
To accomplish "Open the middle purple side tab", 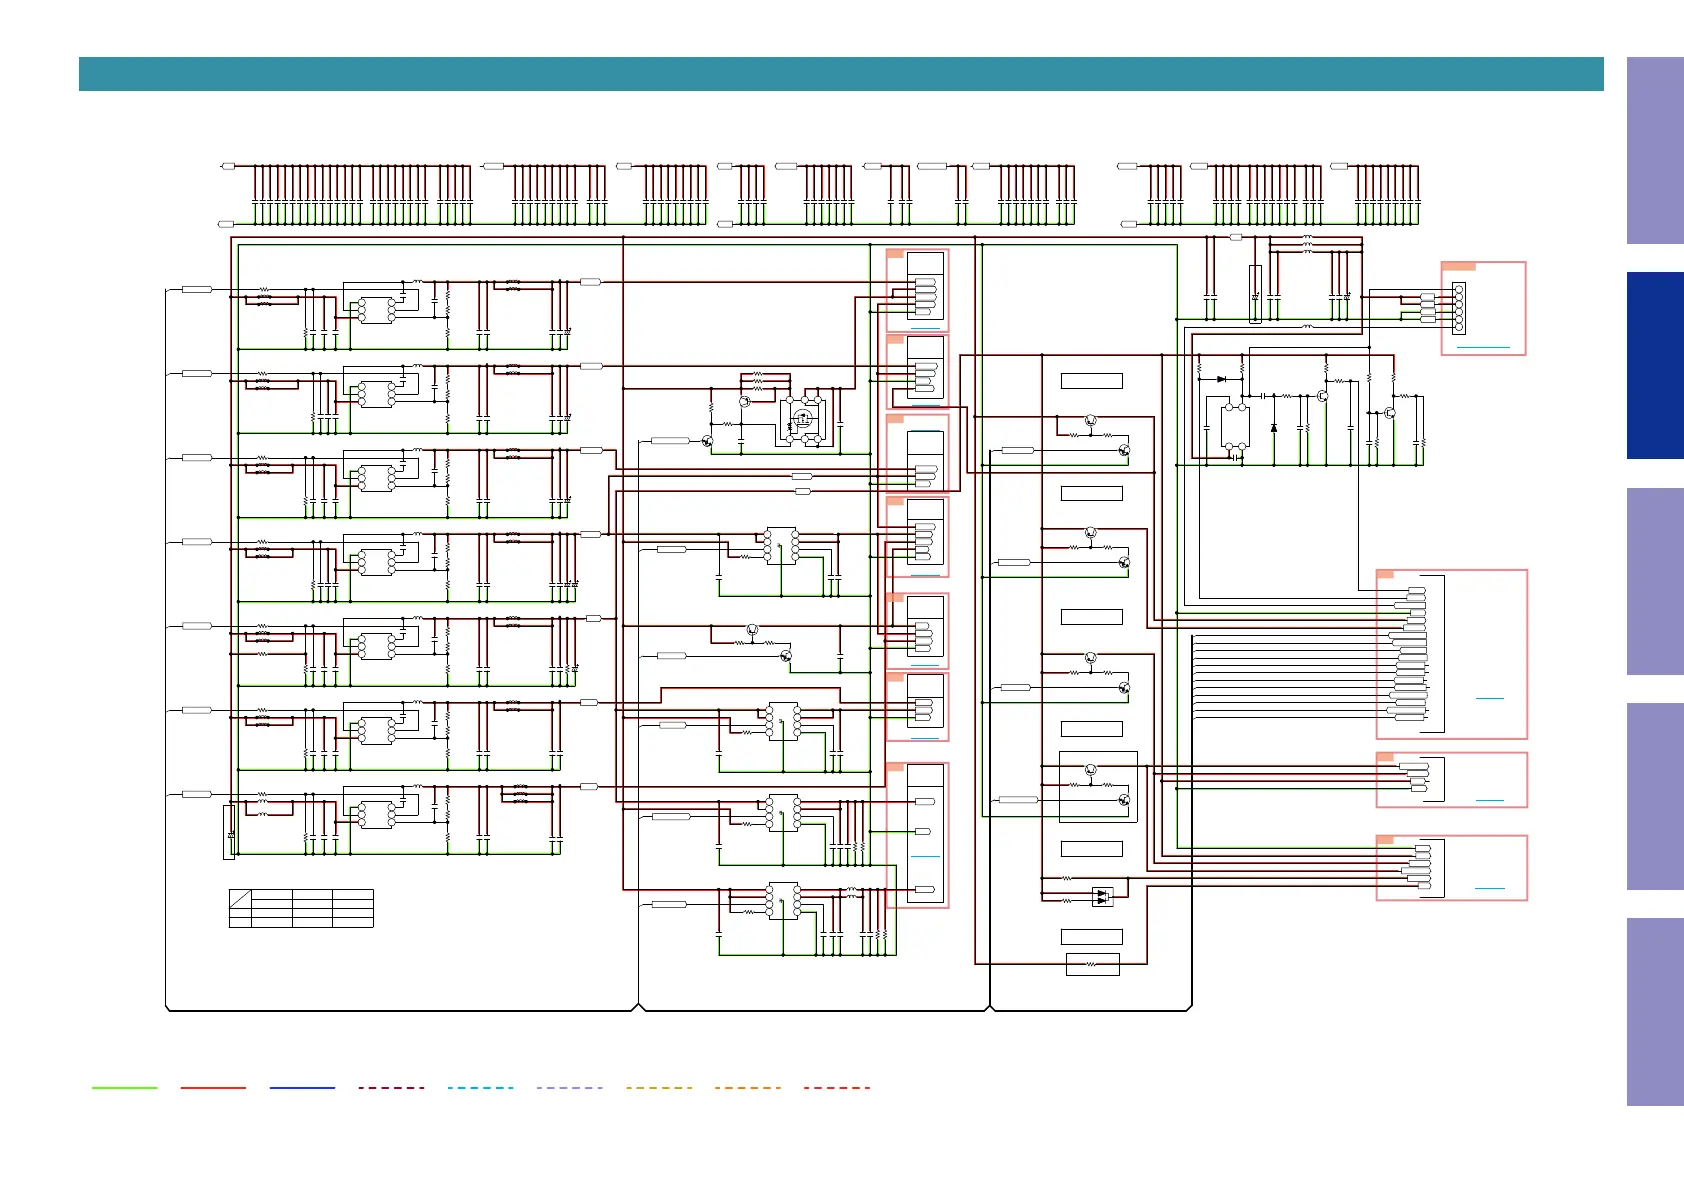I will click(1655, 581).
